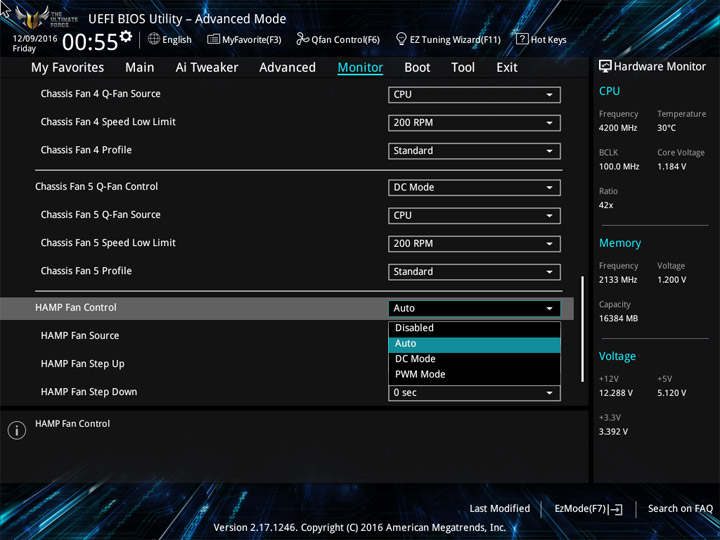
Task: Click the 12/09/2016 date text
Action: (35, 39)
